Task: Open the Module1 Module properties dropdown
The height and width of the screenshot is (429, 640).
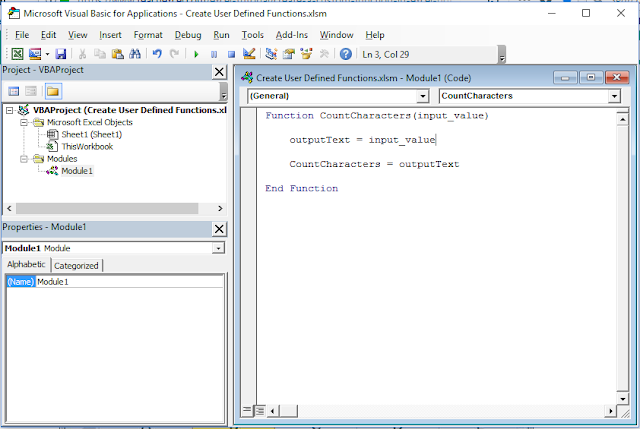Action: click(218, 248)
